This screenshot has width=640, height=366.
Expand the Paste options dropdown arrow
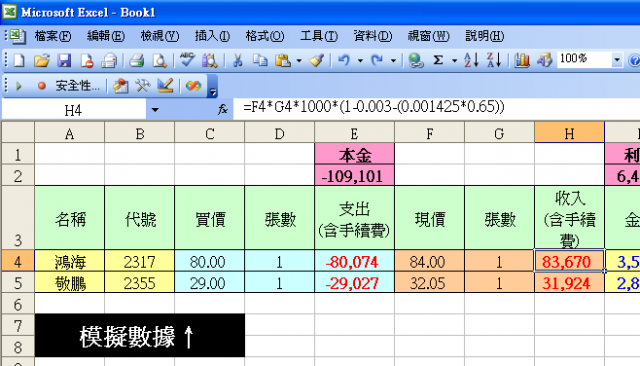pyautogui.click(x=299, y=61)
